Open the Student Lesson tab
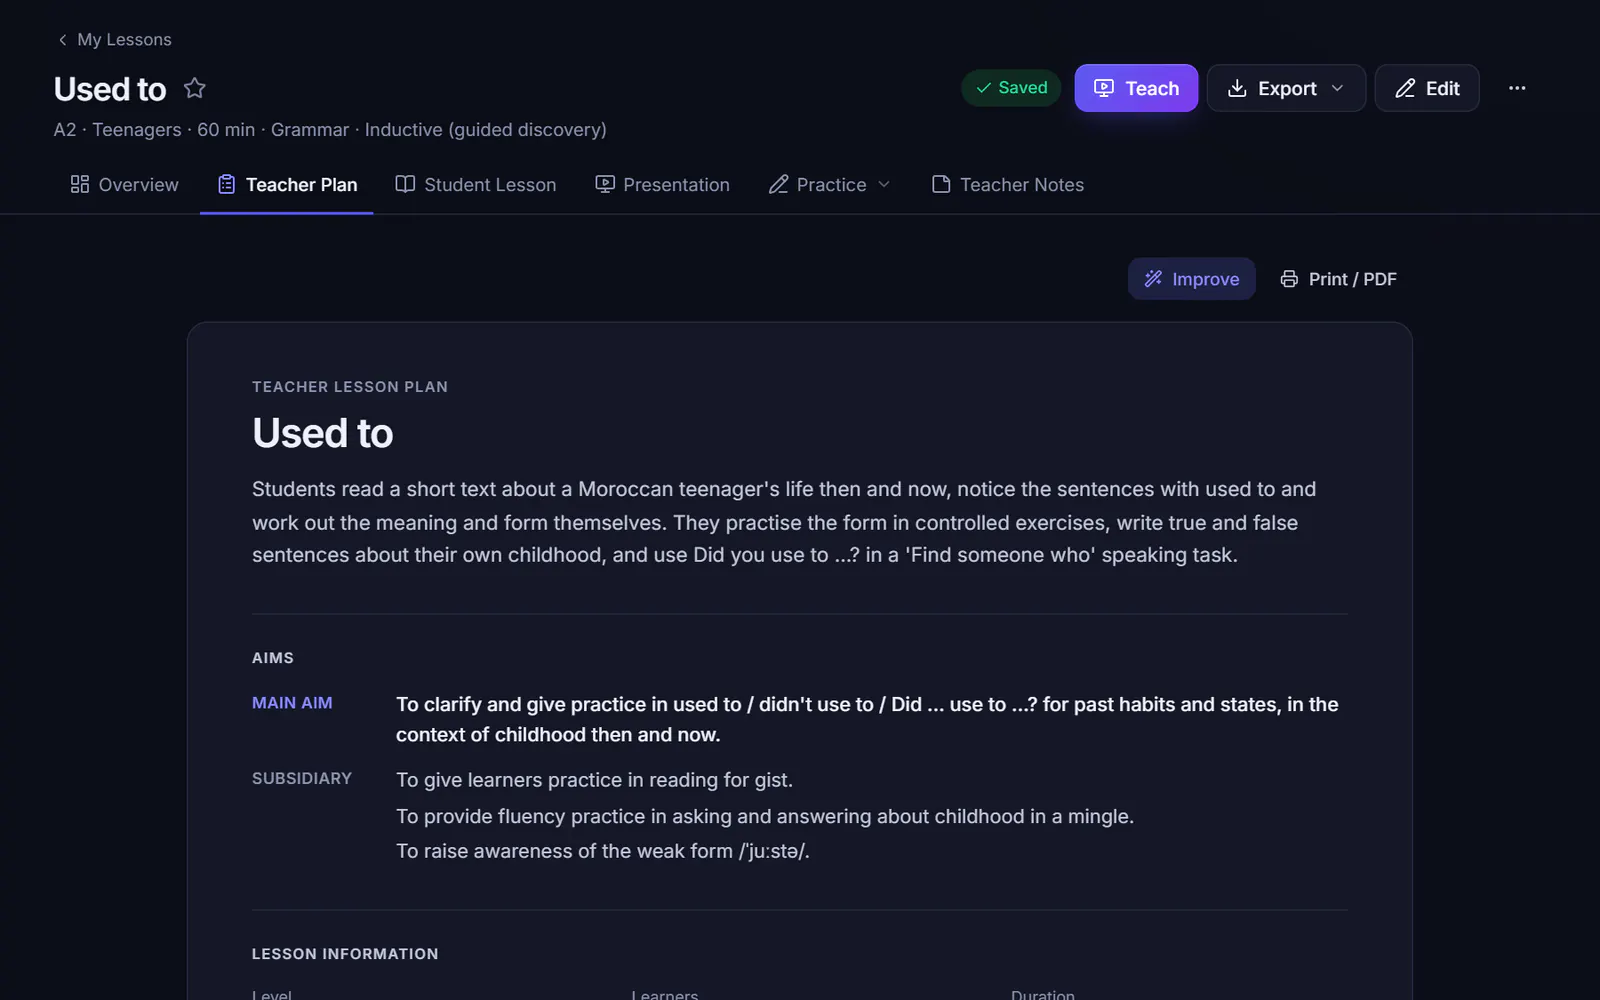The height and width of the screenshot is (1000, 1600). pyautogui.click(x=475, y=185)
